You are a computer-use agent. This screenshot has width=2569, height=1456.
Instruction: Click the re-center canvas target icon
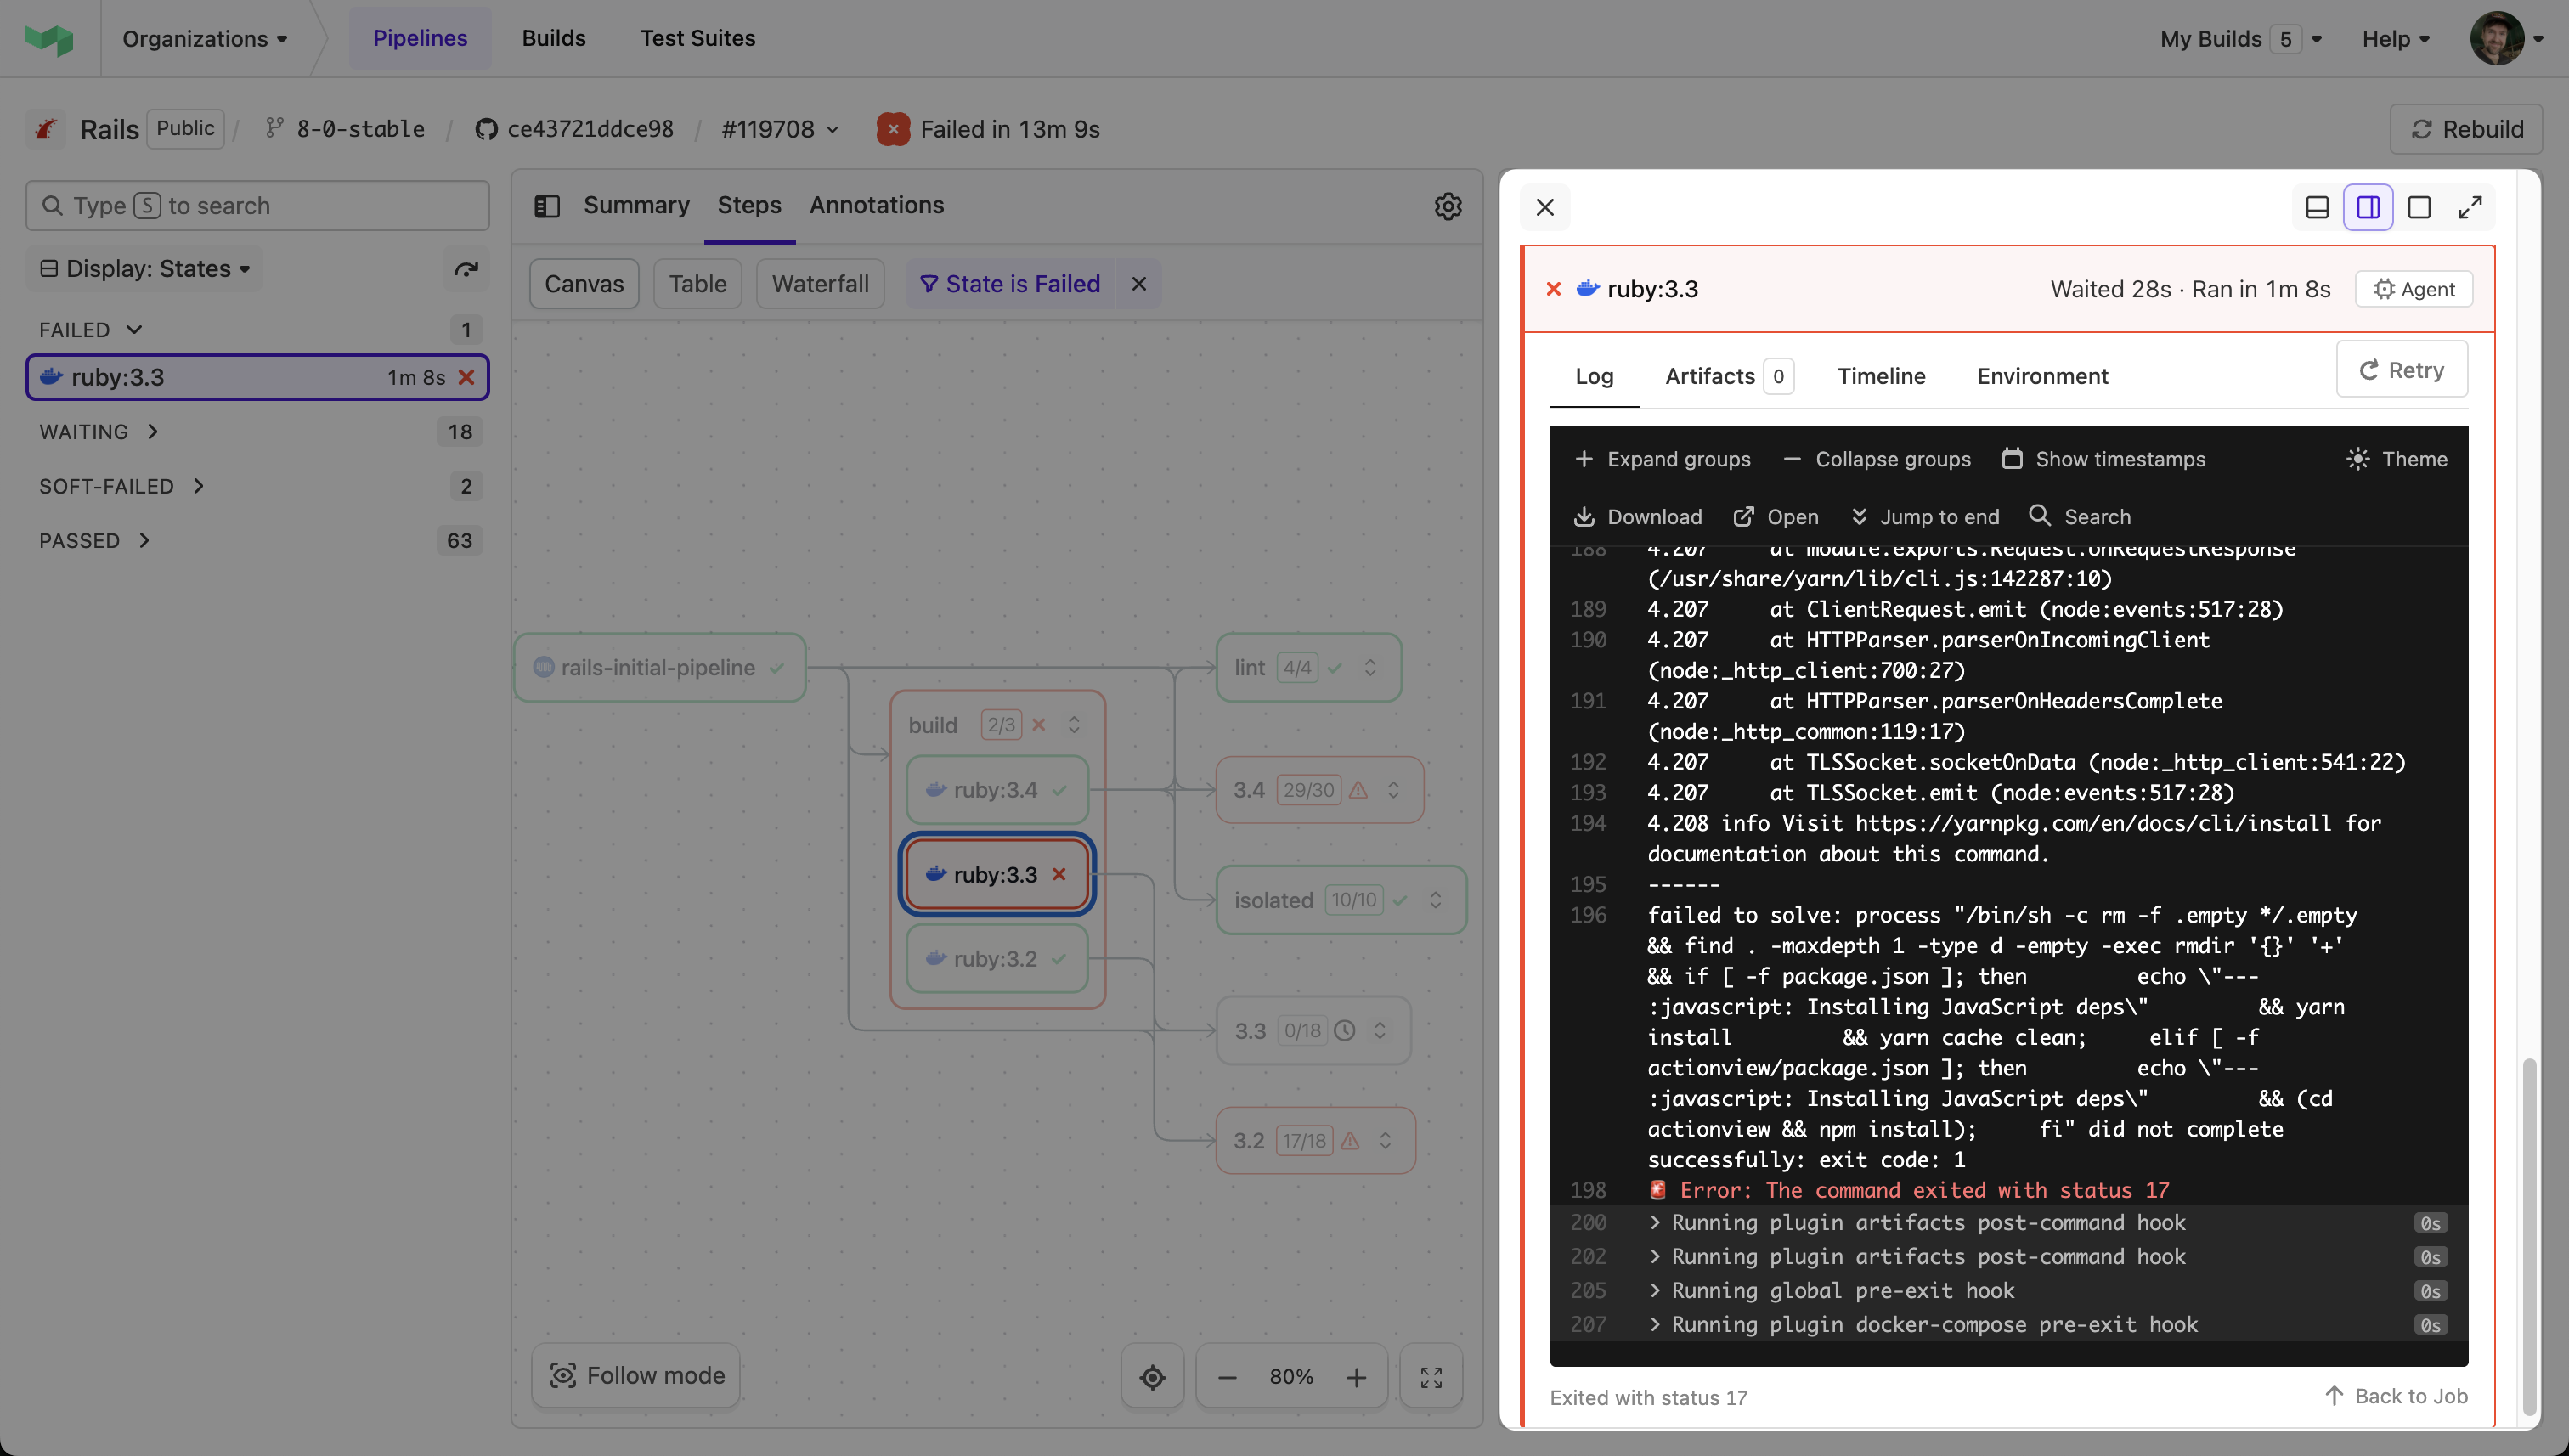(x=1152, y=1377)
